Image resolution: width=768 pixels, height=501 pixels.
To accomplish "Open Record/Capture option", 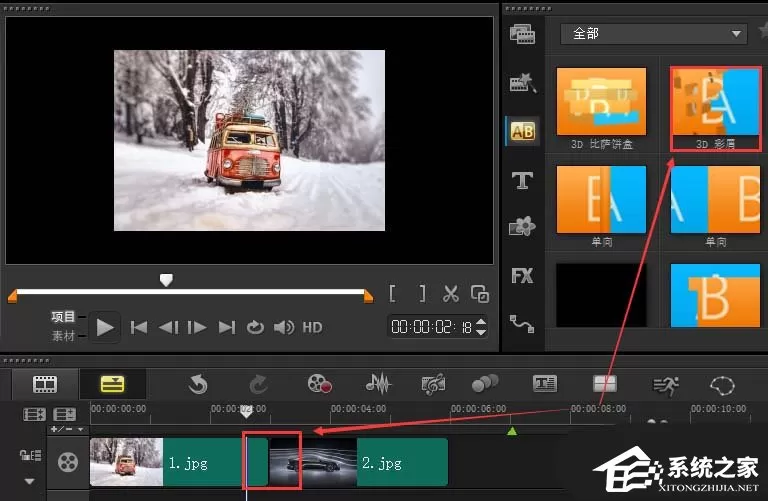I will point(319,384).
